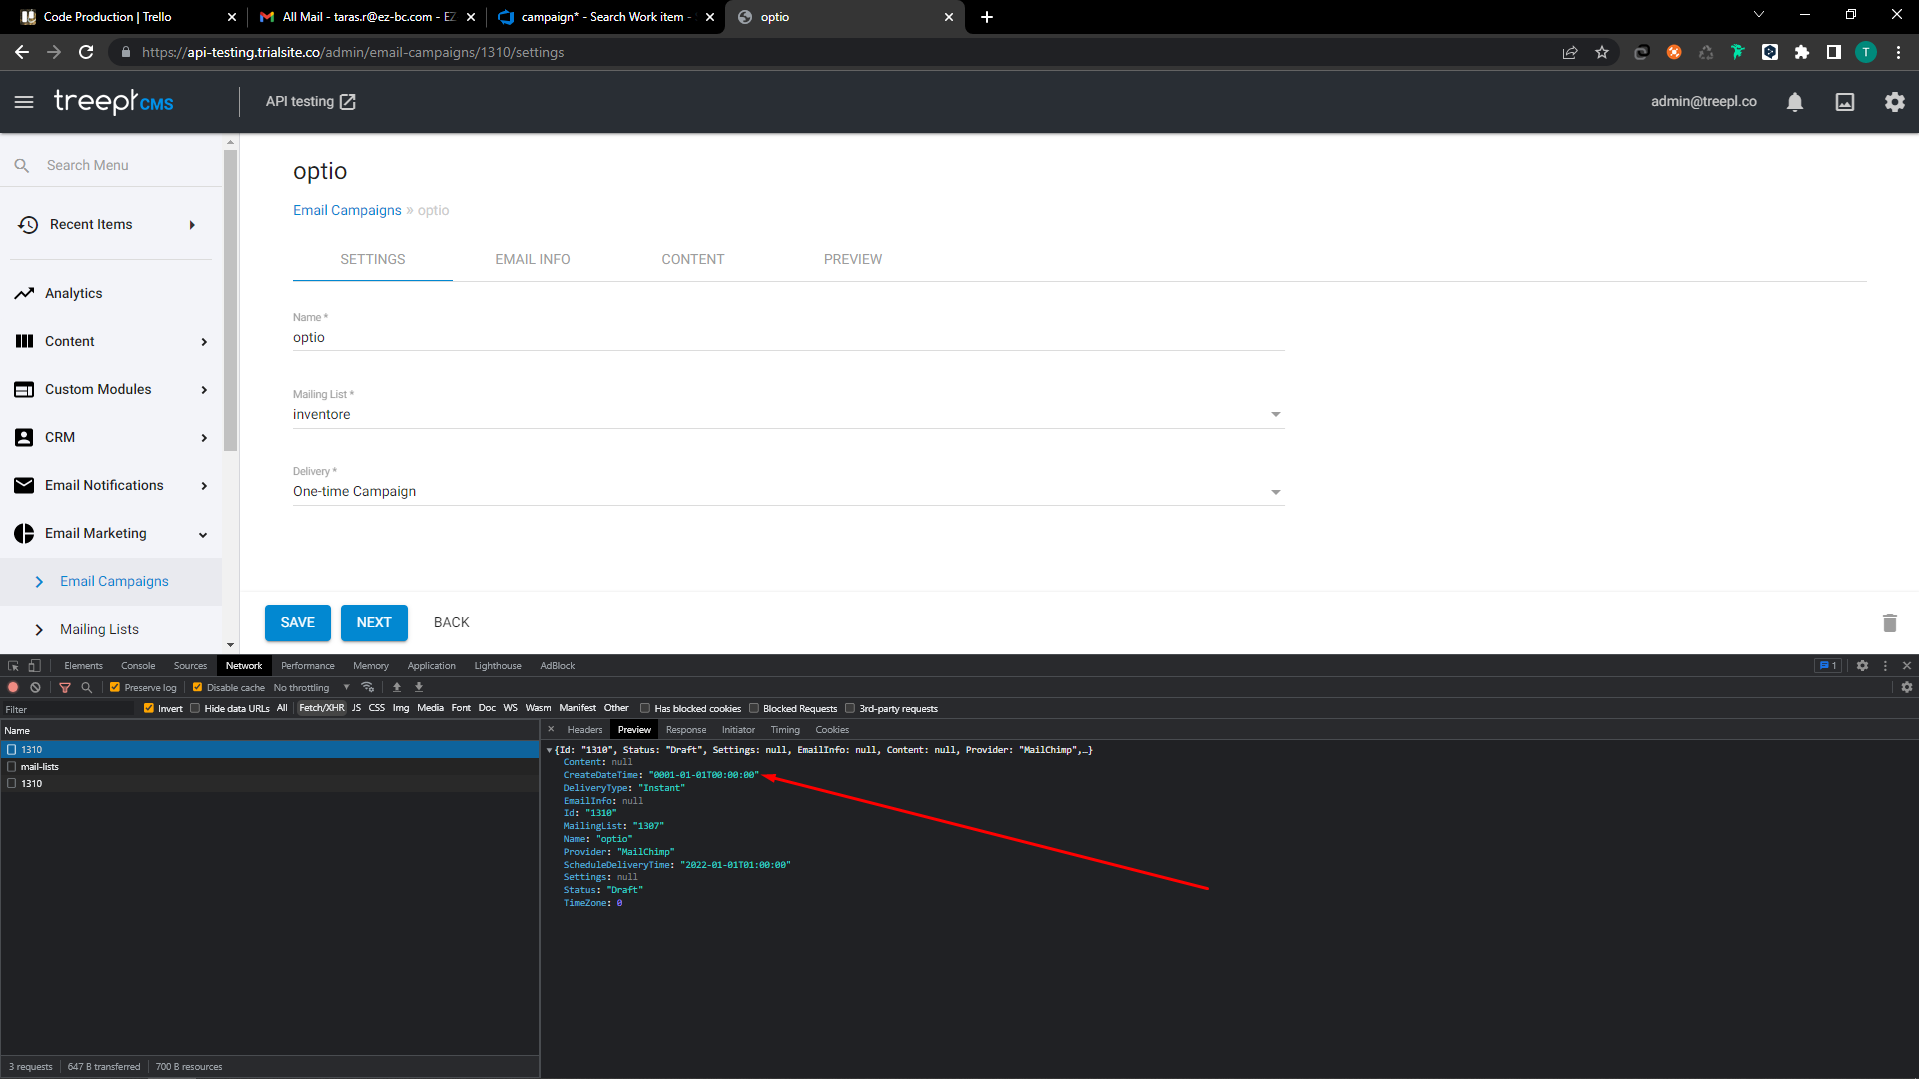This screenshot has width=1919, height=1079.
Task: Open DevTools settings gear
Action: 1862,666
